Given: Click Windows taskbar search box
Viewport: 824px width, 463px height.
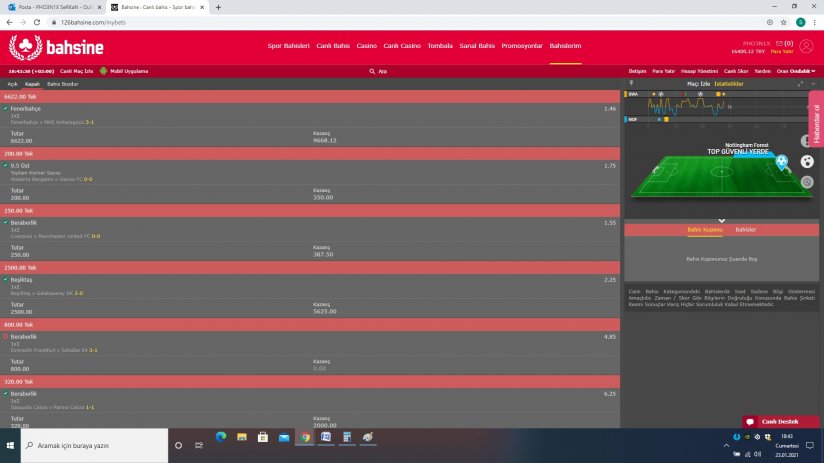Looking at the screenshot, I should coord(95,445).
